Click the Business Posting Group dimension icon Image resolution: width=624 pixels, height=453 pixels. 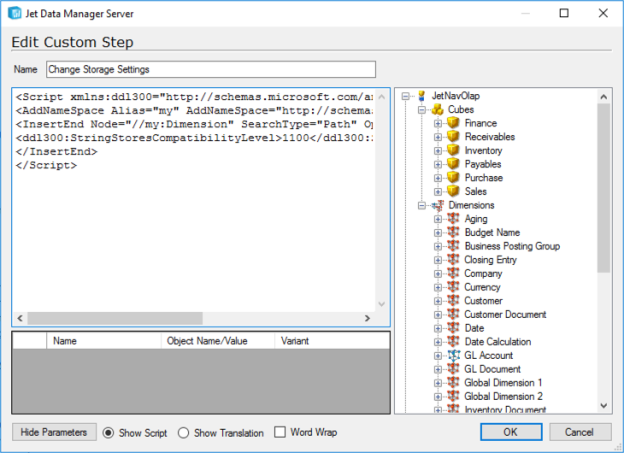click(x=453, y=246)
